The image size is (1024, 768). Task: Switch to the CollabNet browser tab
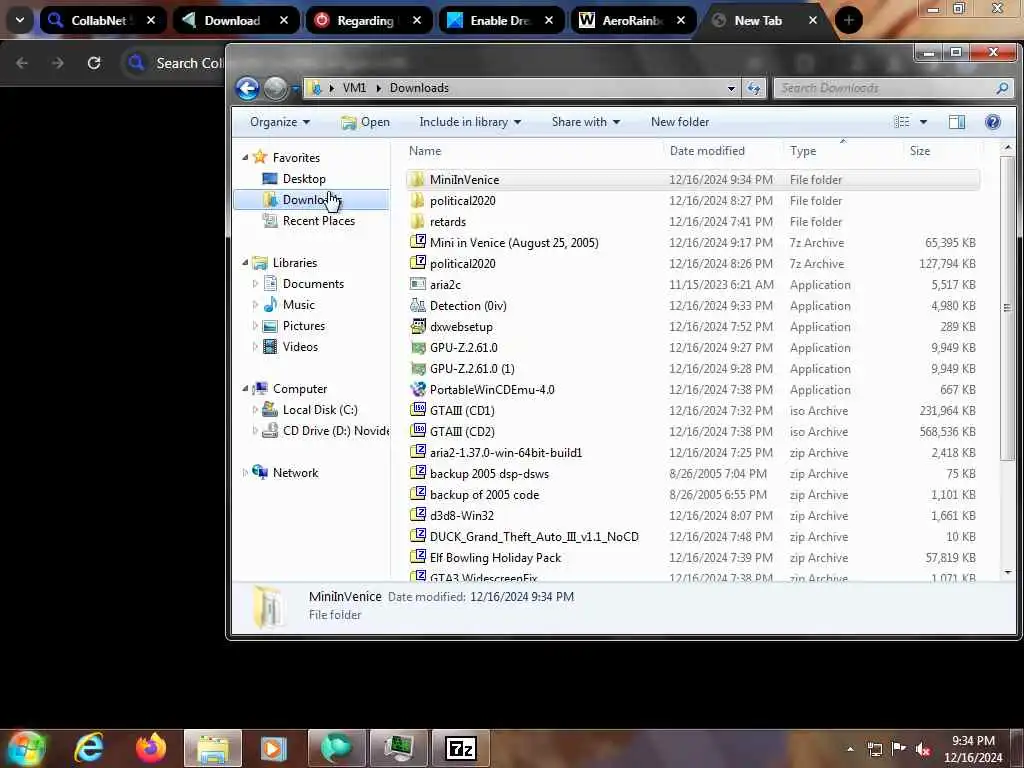click(x=104, y=20)
